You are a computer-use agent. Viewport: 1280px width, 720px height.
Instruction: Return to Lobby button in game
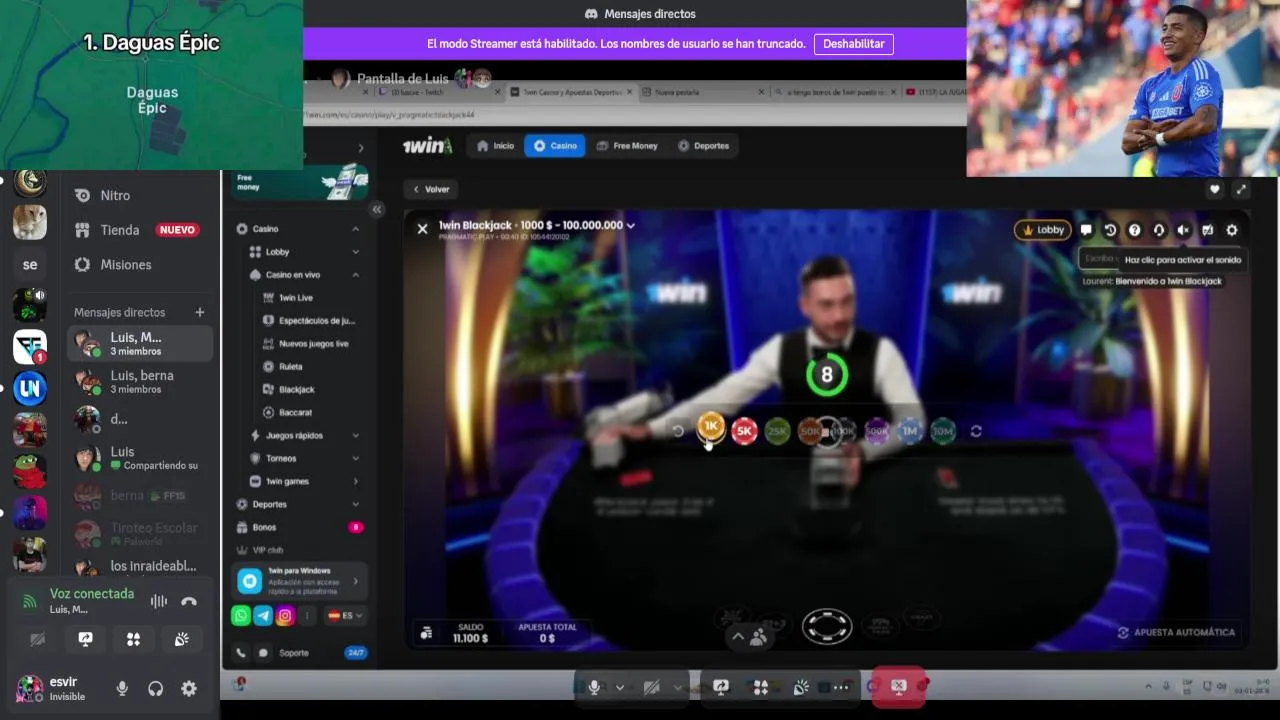pos(1042,230)
